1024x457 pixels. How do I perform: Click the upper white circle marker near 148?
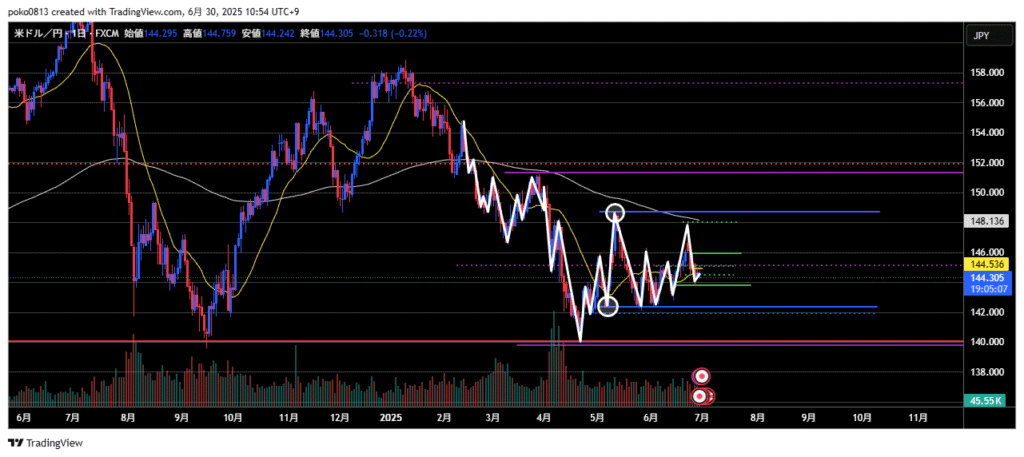pos(616,212)
